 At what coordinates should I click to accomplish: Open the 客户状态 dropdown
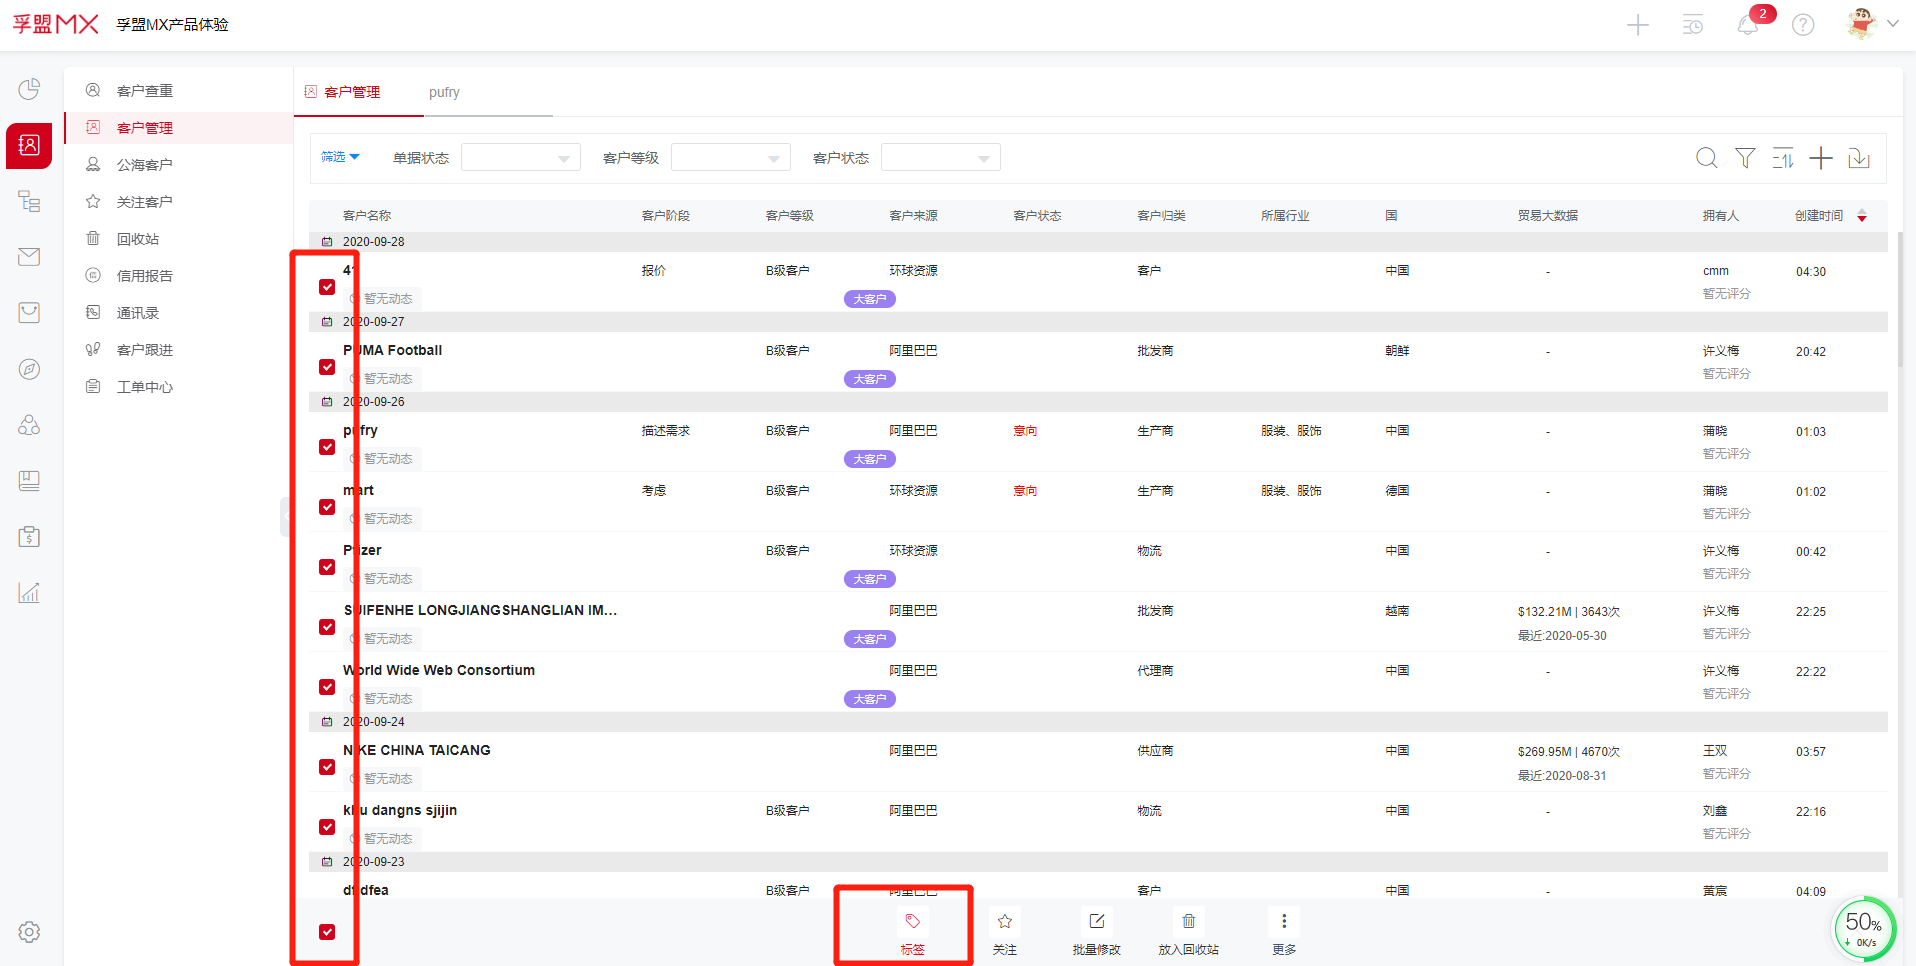[x=940, y=158]
